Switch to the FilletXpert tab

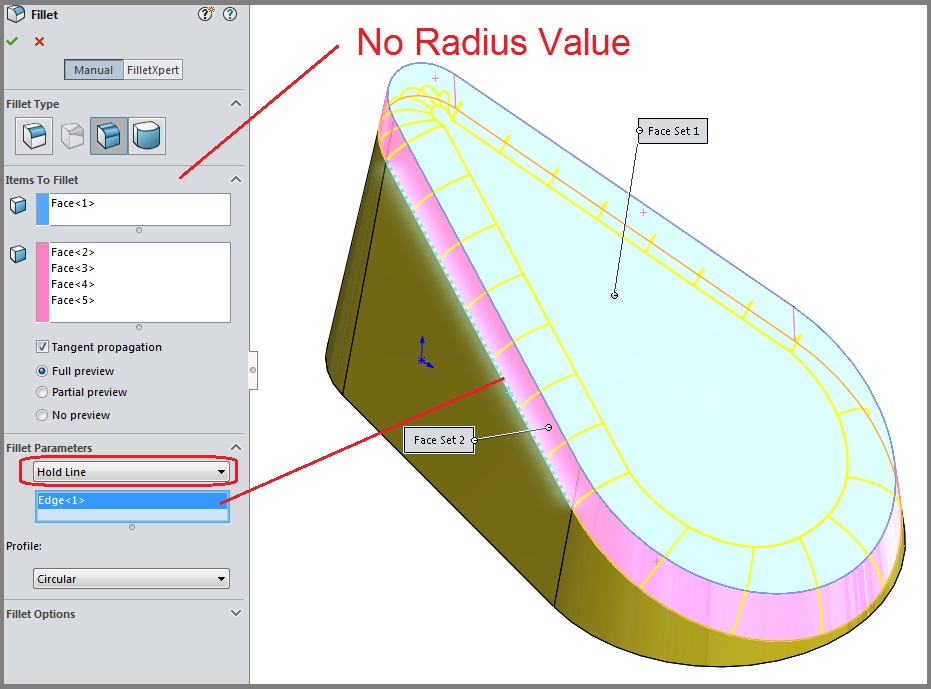tap(153, 70)
